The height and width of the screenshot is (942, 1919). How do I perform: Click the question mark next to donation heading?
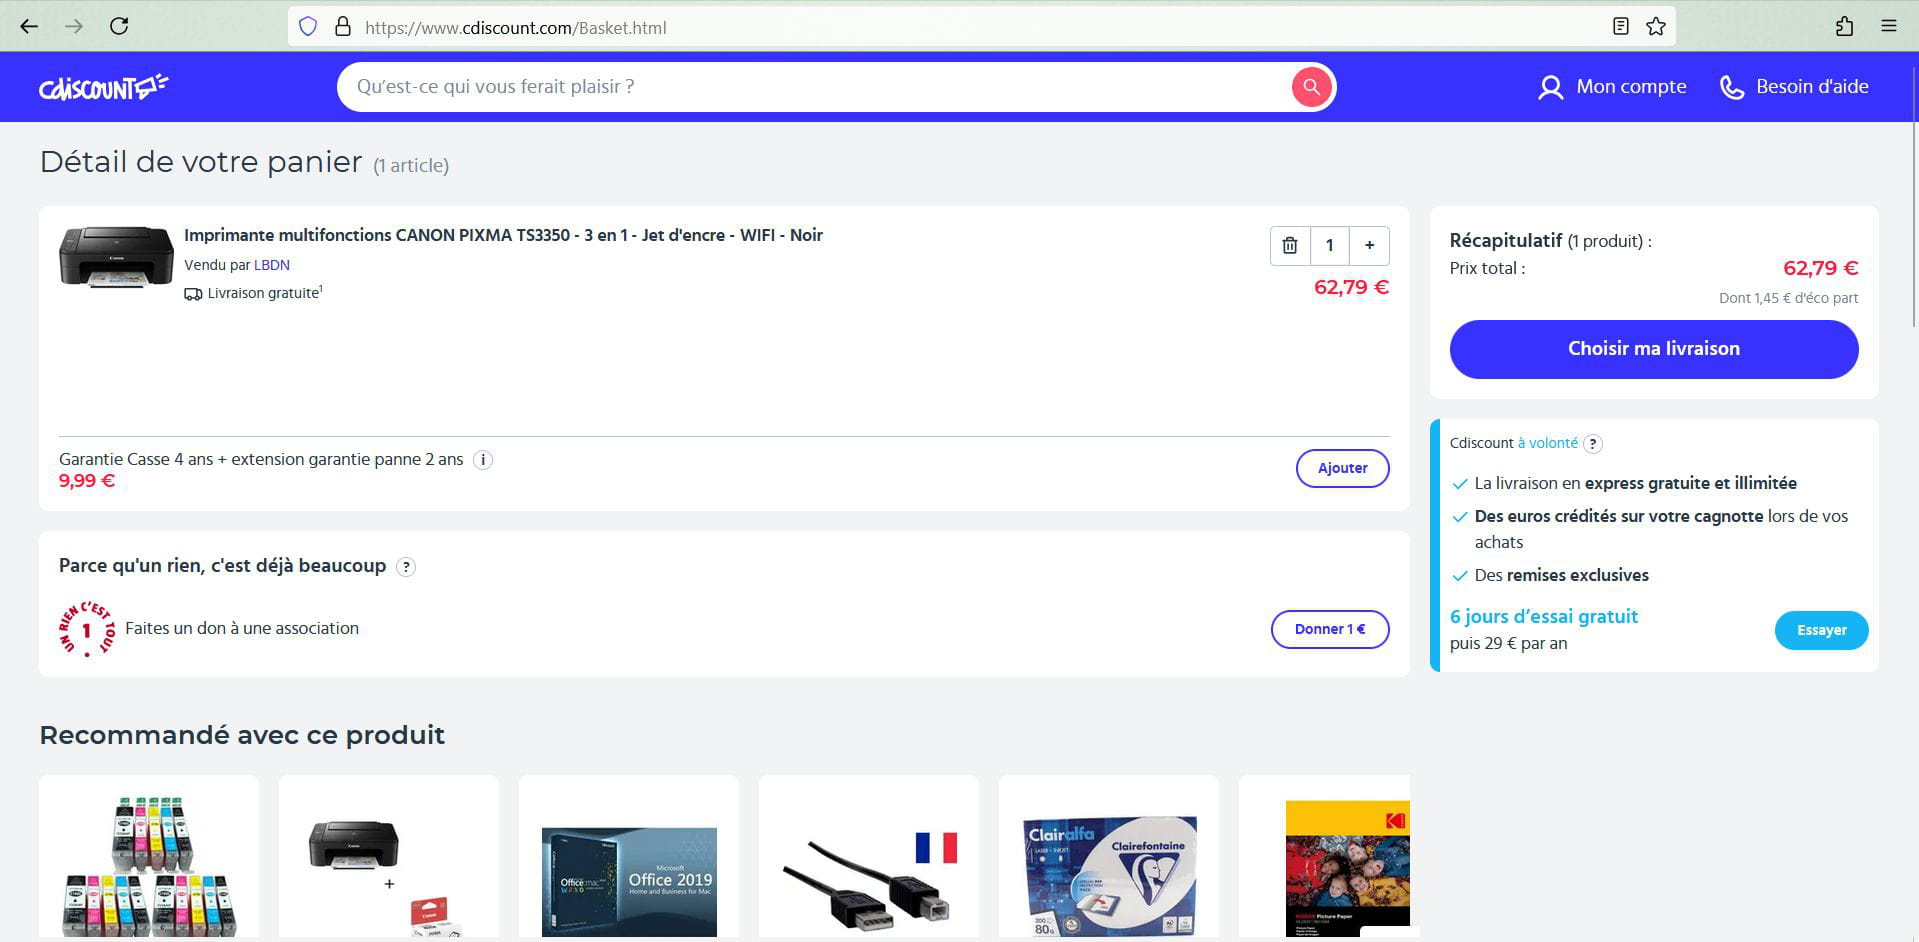coord(406,567)
